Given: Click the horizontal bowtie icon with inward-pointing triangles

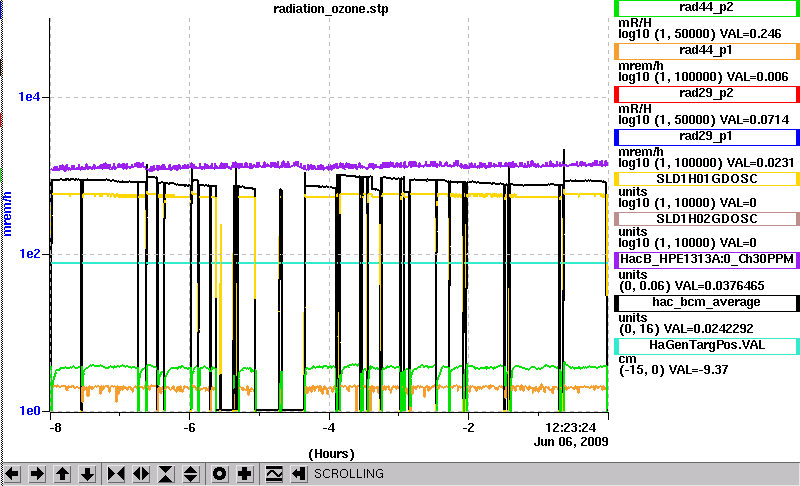Looking at the screenshot, I should pos(116,474).
